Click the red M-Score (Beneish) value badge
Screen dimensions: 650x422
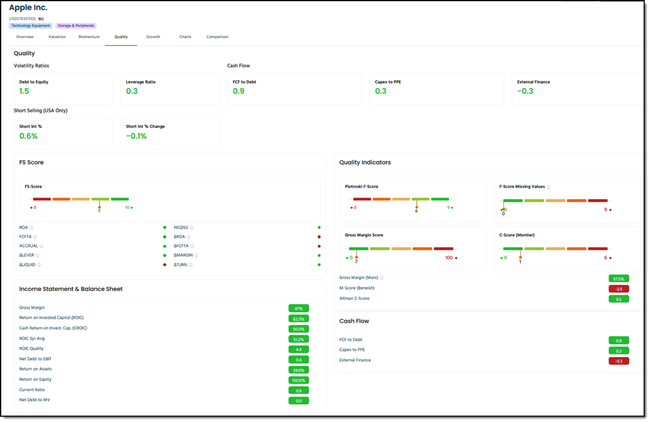tap(618, 289)
